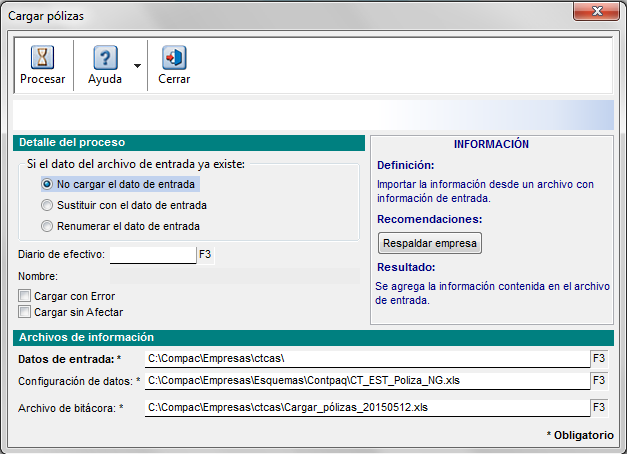Click the Diario de efectivo input field

coord(153,255)
